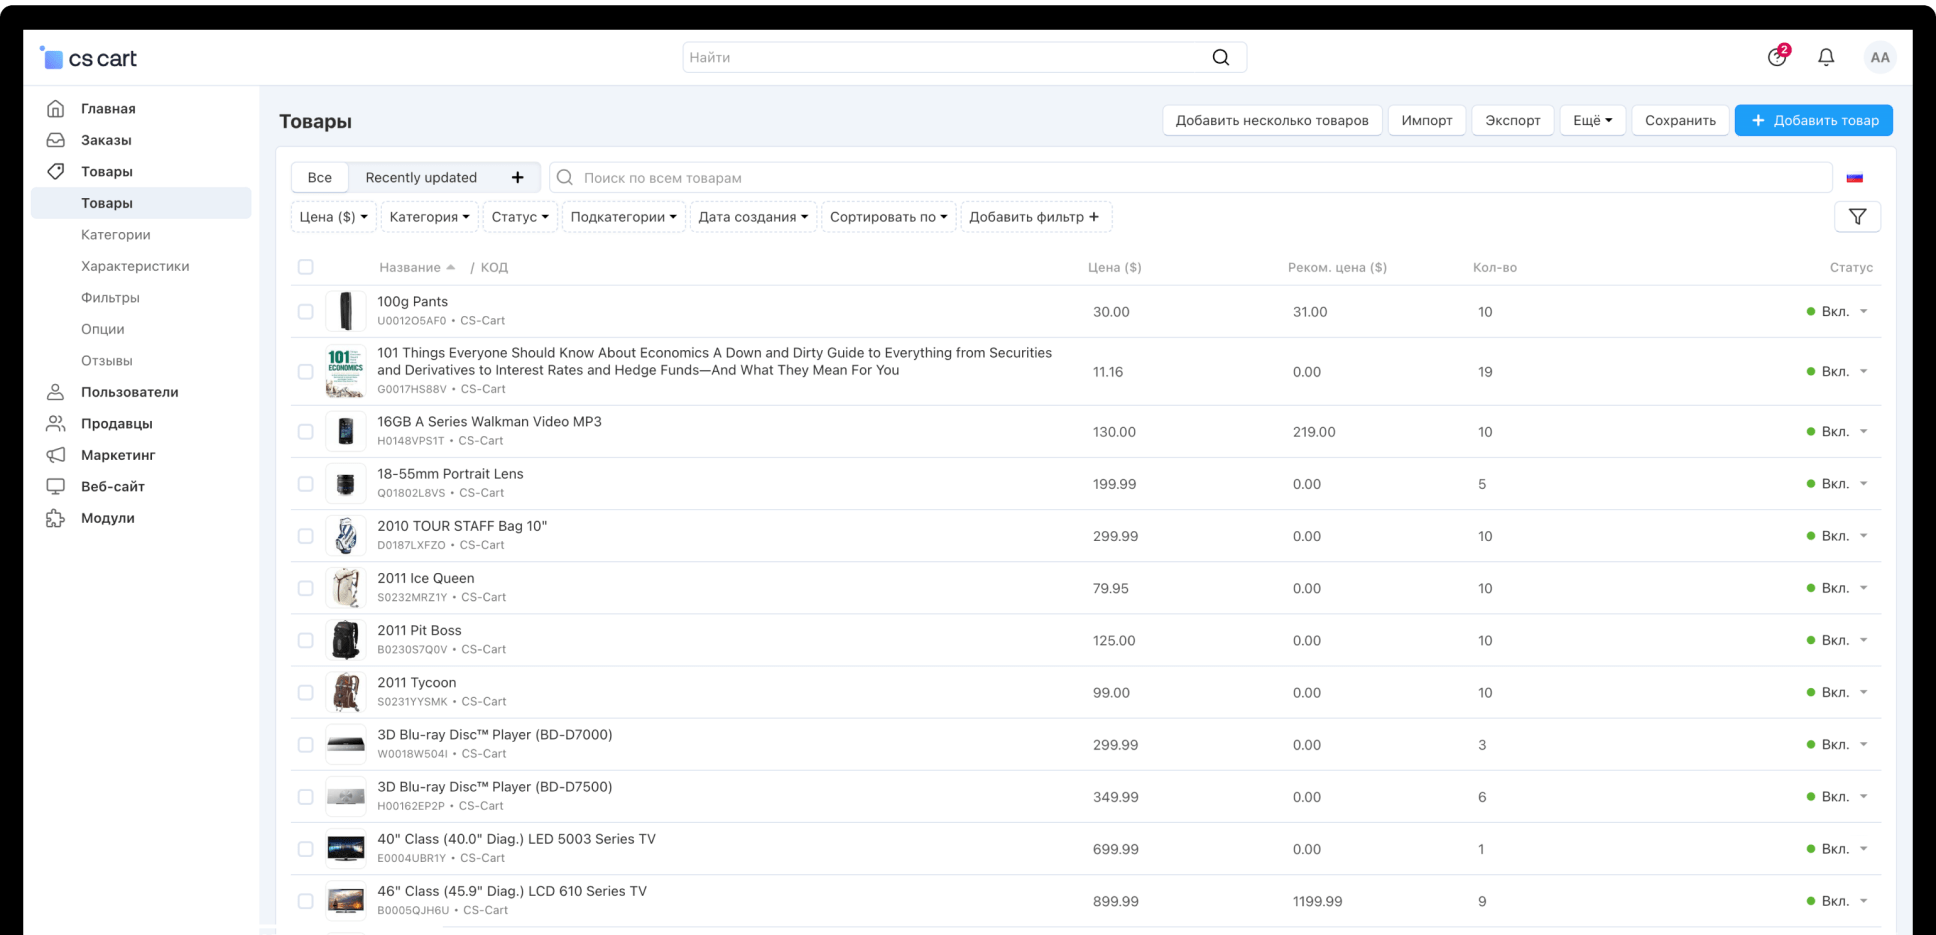Open the help icon with red badge
Viewport: 1936px width, 935px height.
click(x=1776, y=57)
